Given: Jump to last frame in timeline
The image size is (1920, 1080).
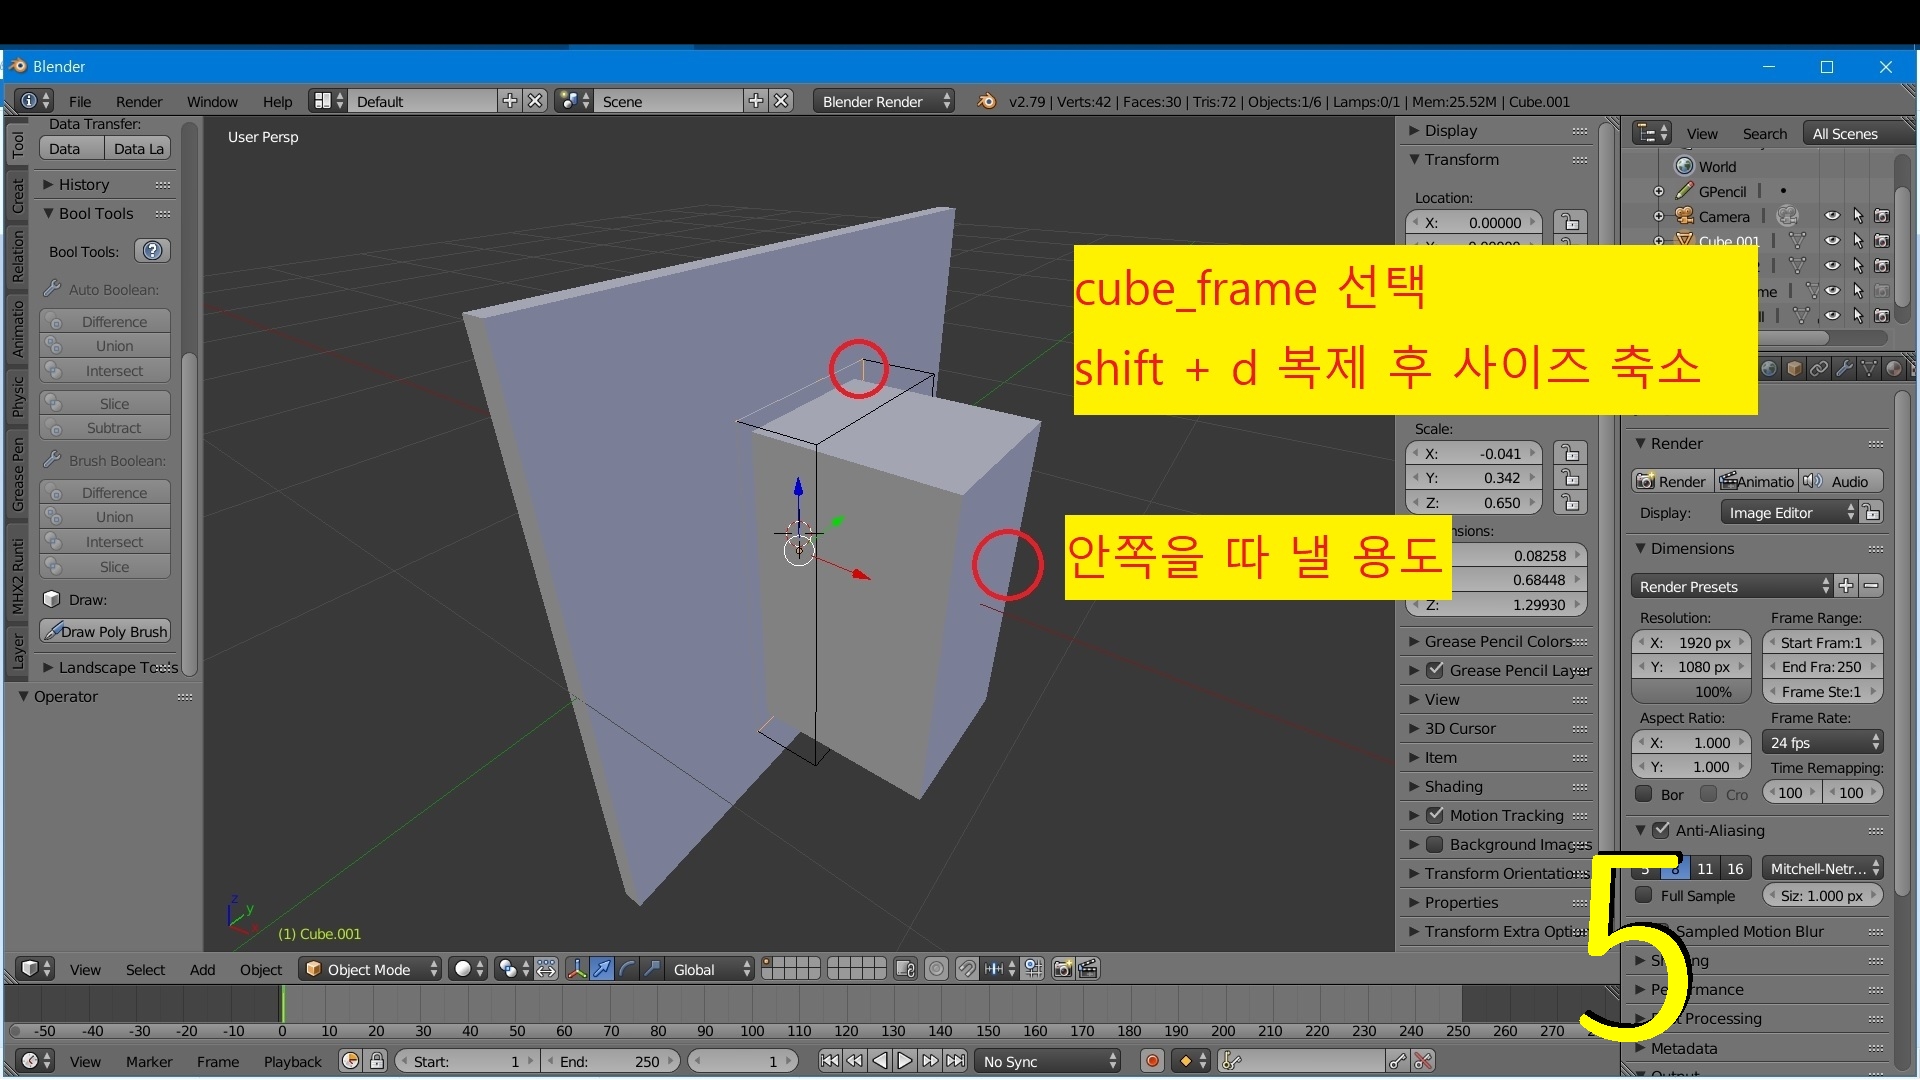Looking at the screenshot, I should 956,1061.
